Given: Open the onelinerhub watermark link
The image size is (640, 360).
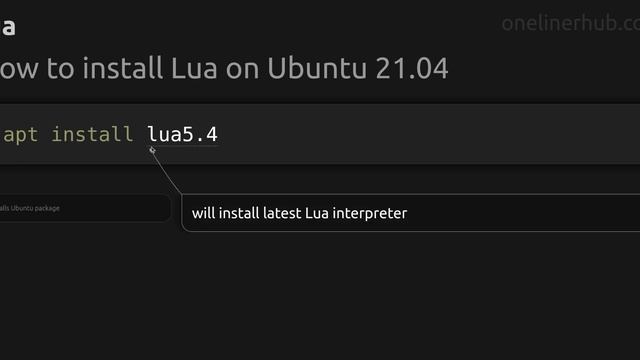Looking at the screenshot, I should tap(571, 23).
